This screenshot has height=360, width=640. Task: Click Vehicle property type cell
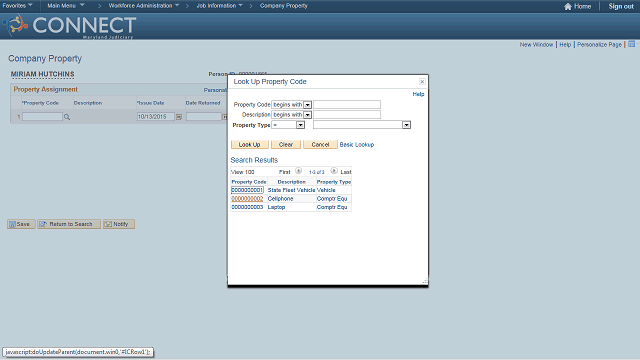326,190
